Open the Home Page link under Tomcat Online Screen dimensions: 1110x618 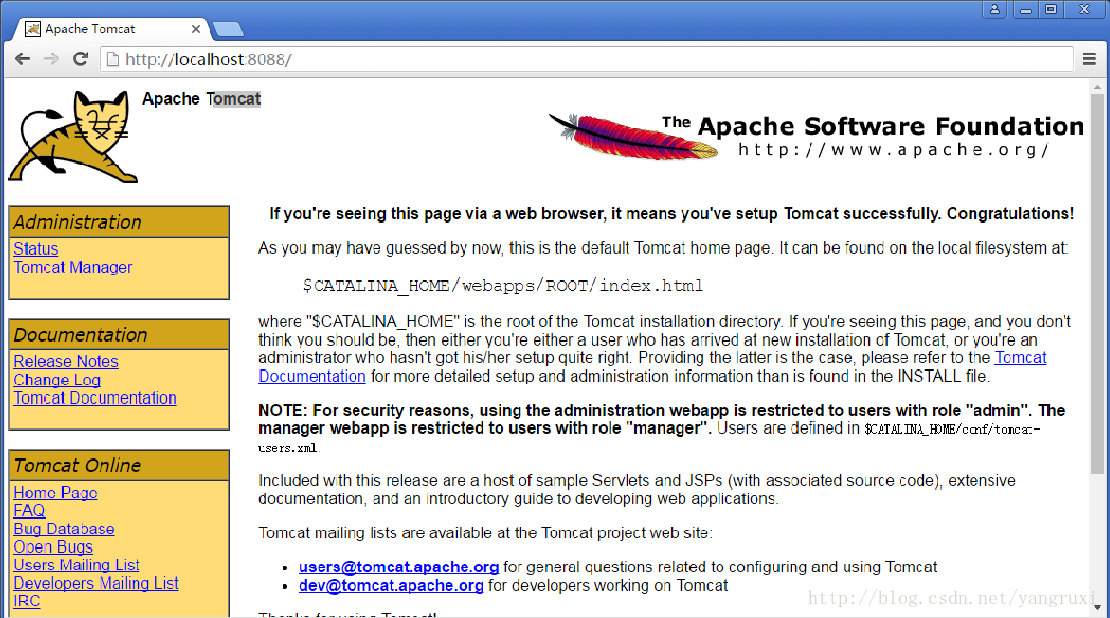(55, 493)
